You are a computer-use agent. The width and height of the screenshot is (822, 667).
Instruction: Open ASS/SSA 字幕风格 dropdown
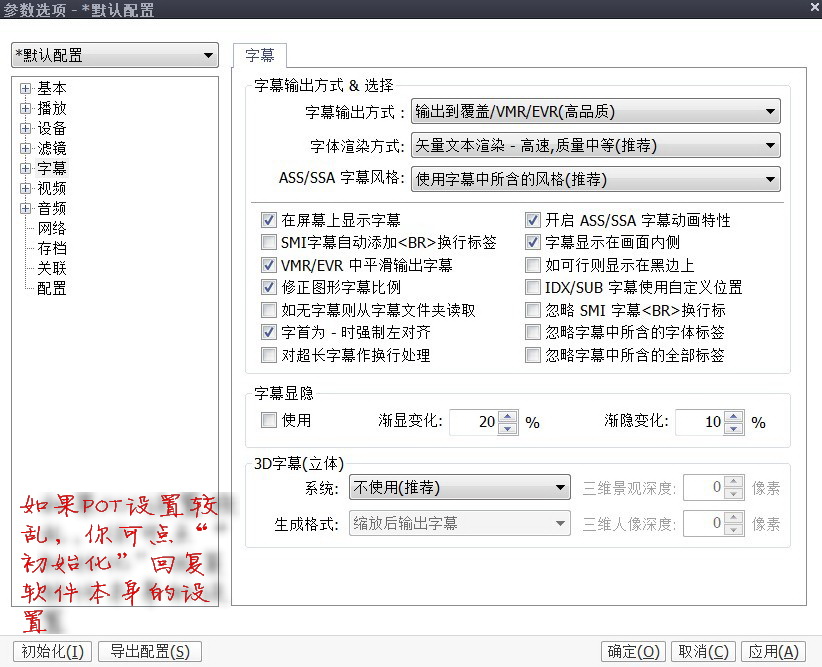coord(595,180)
